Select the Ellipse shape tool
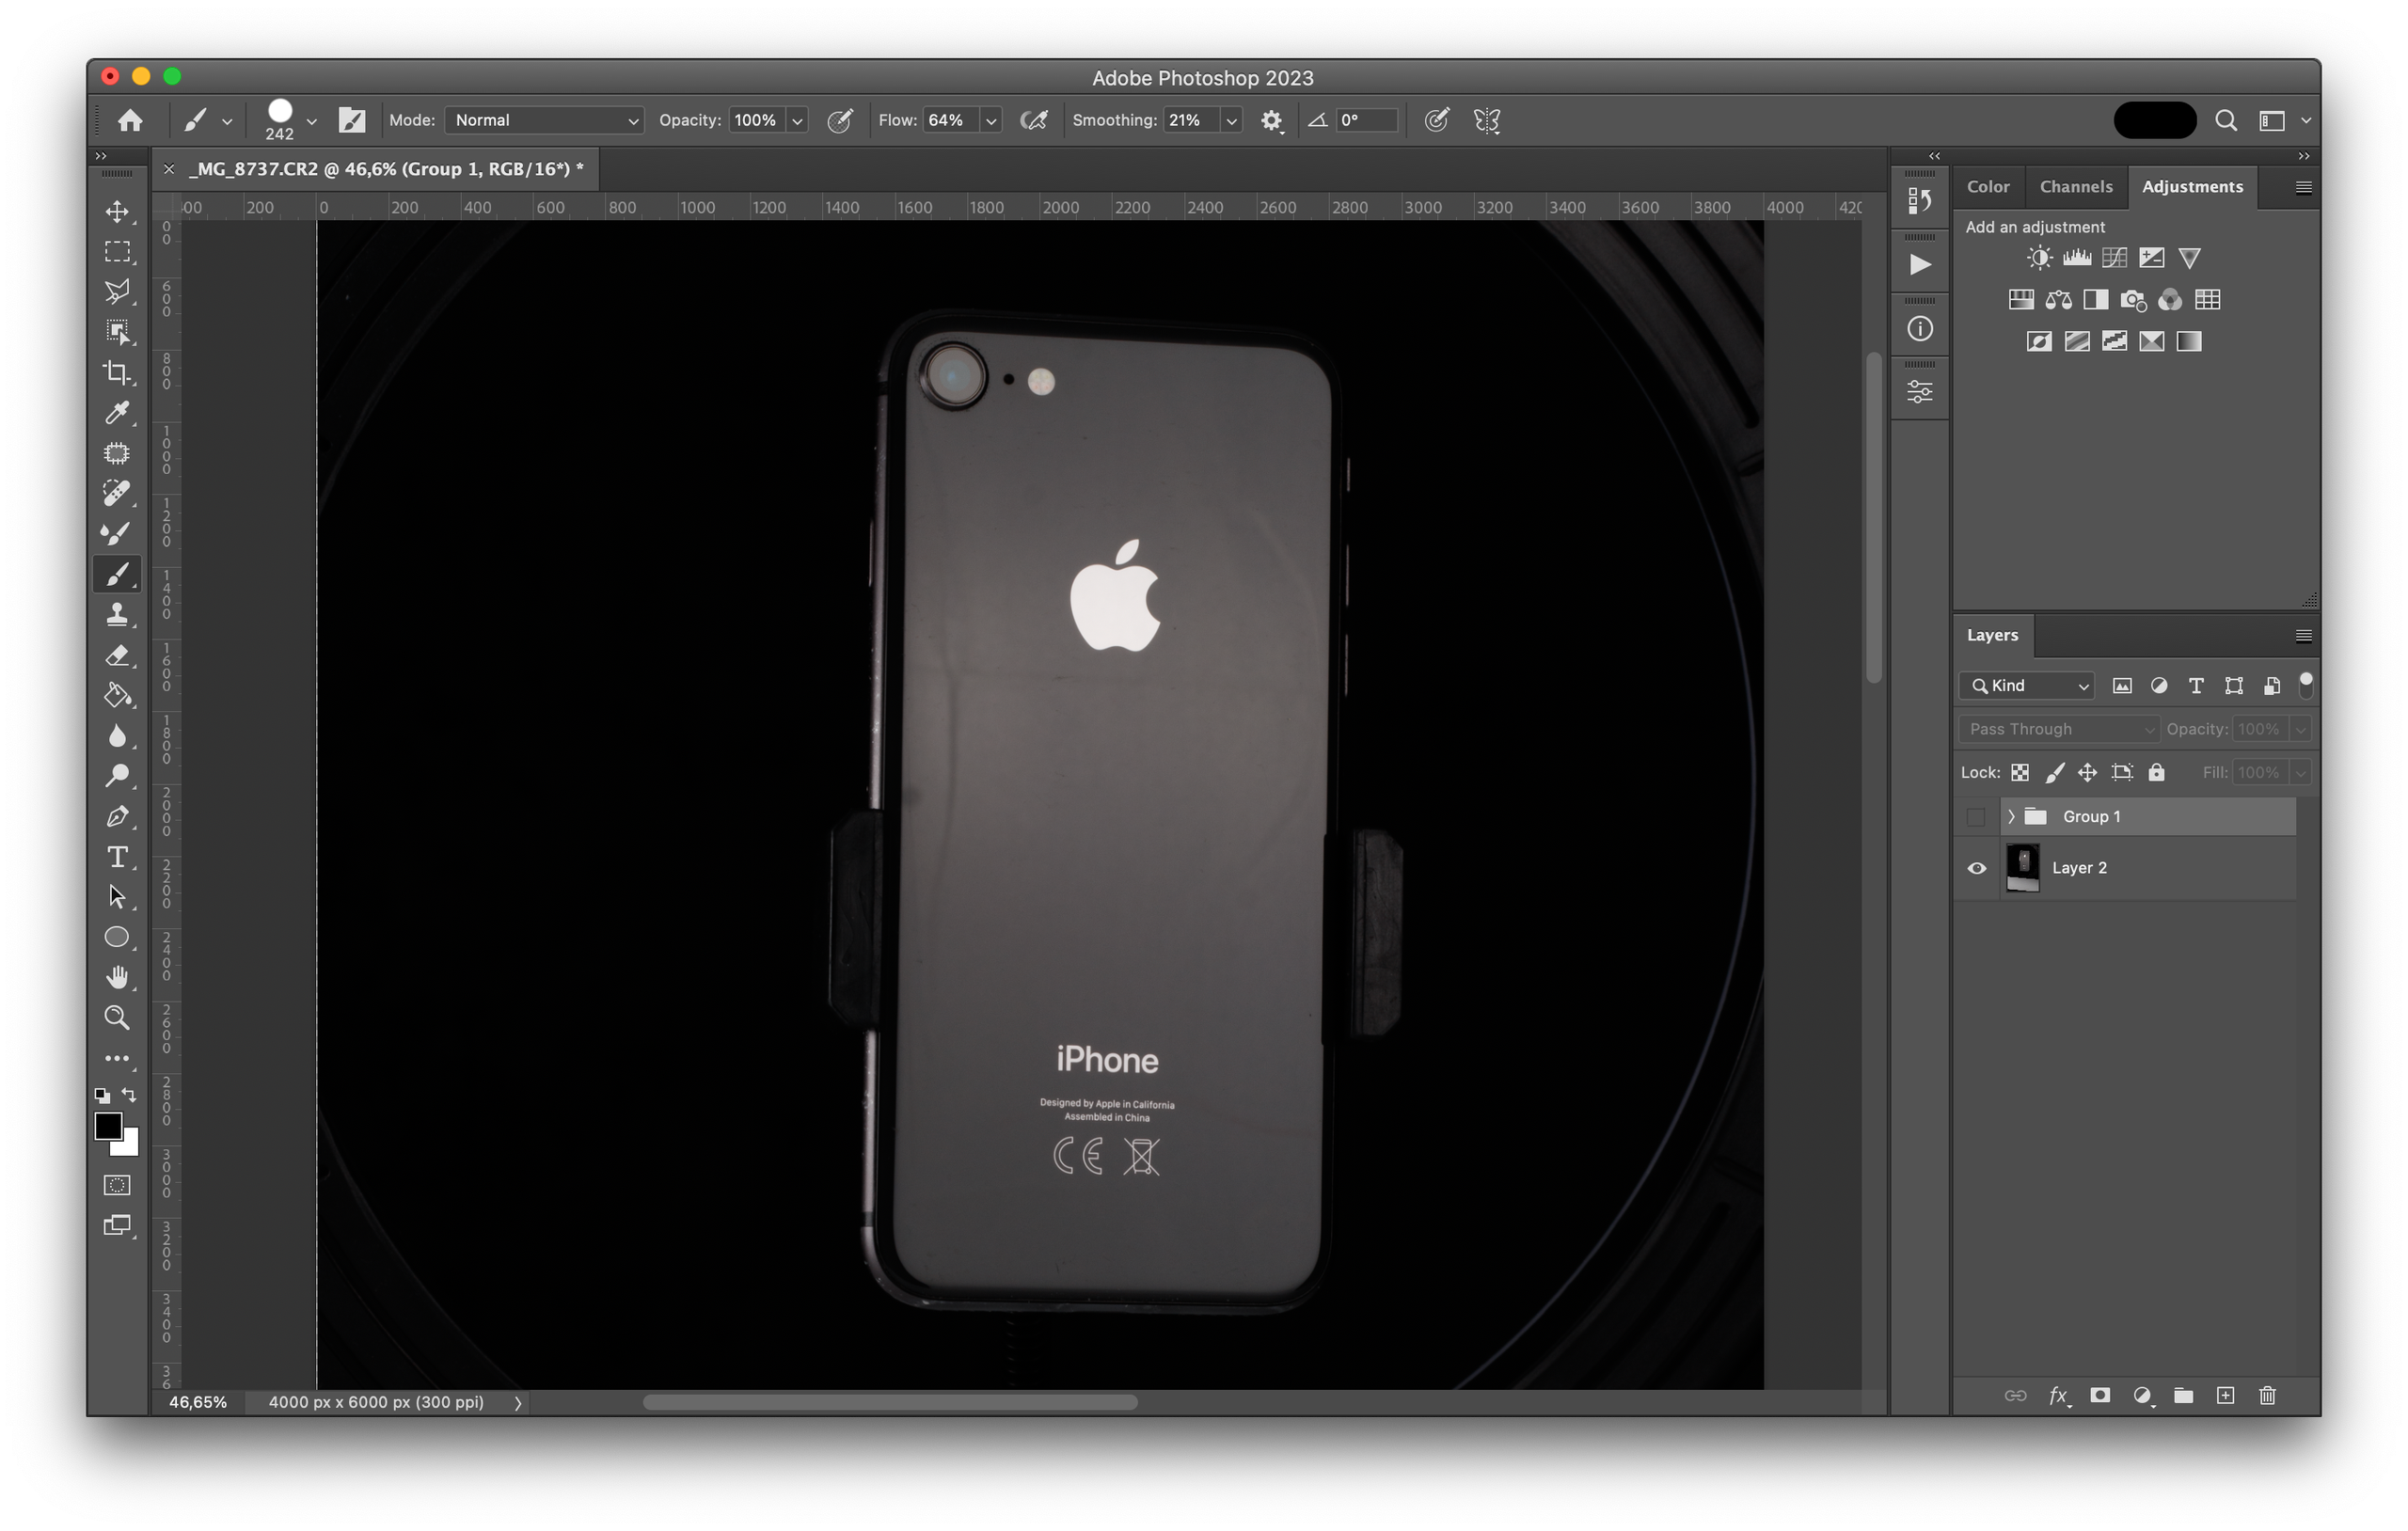 (x=117, y=937)
